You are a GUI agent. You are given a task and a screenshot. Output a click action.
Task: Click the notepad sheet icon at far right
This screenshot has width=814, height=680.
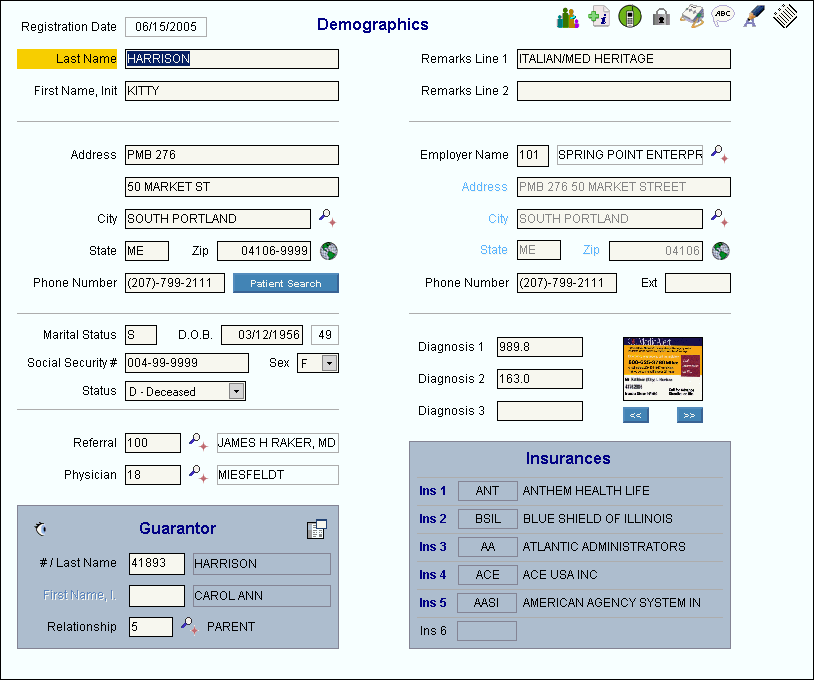click(784, 16)
